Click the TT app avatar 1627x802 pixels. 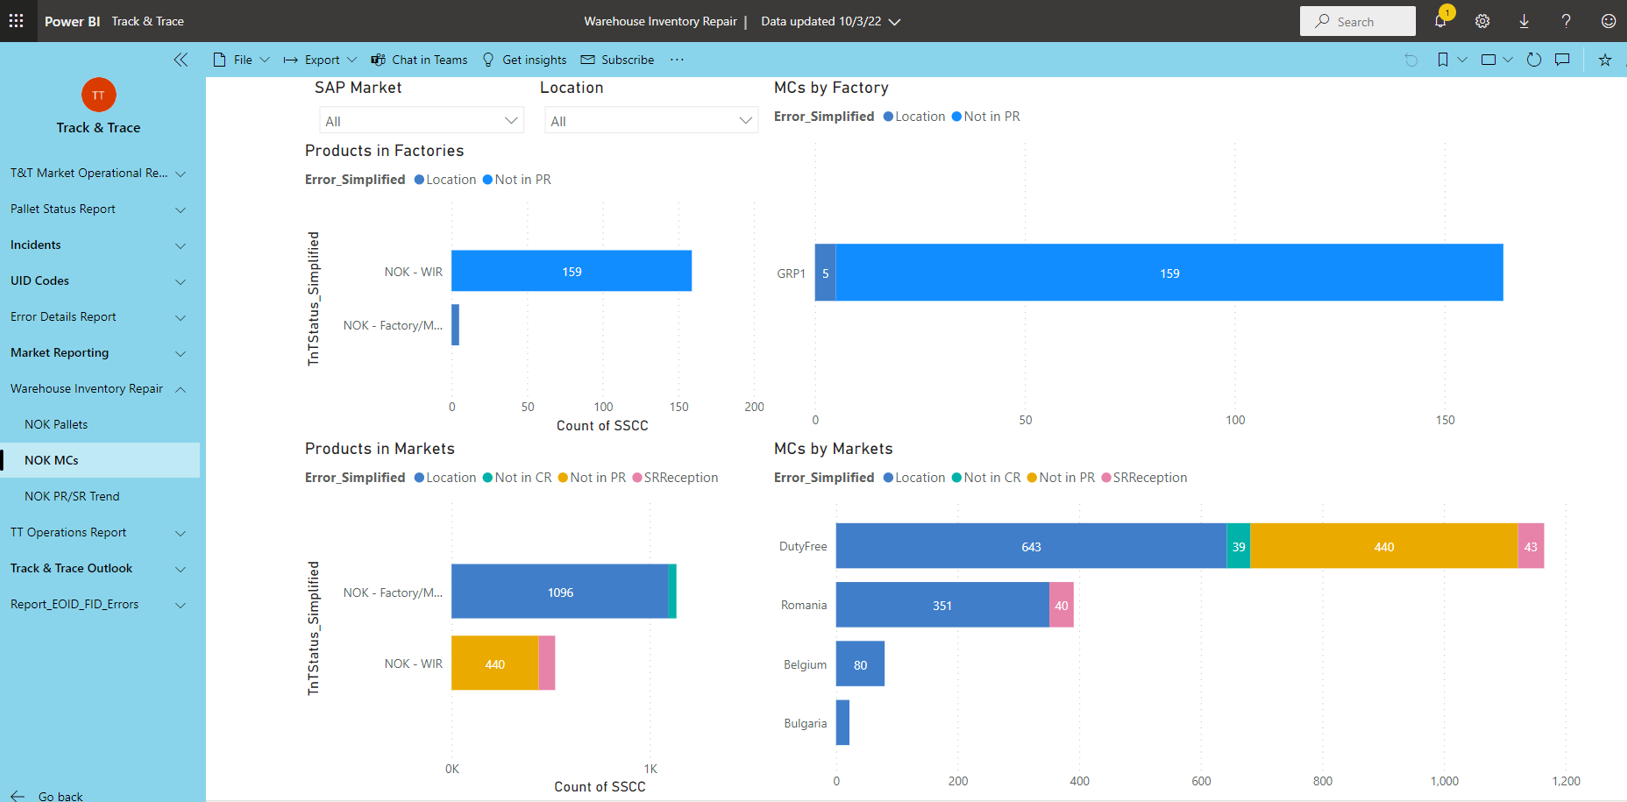[98, 95]
